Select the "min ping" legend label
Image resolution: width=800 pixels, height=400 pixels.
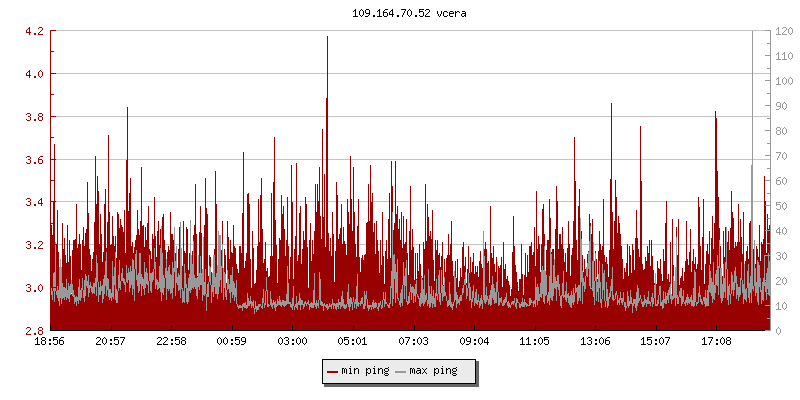click(364, 371)
